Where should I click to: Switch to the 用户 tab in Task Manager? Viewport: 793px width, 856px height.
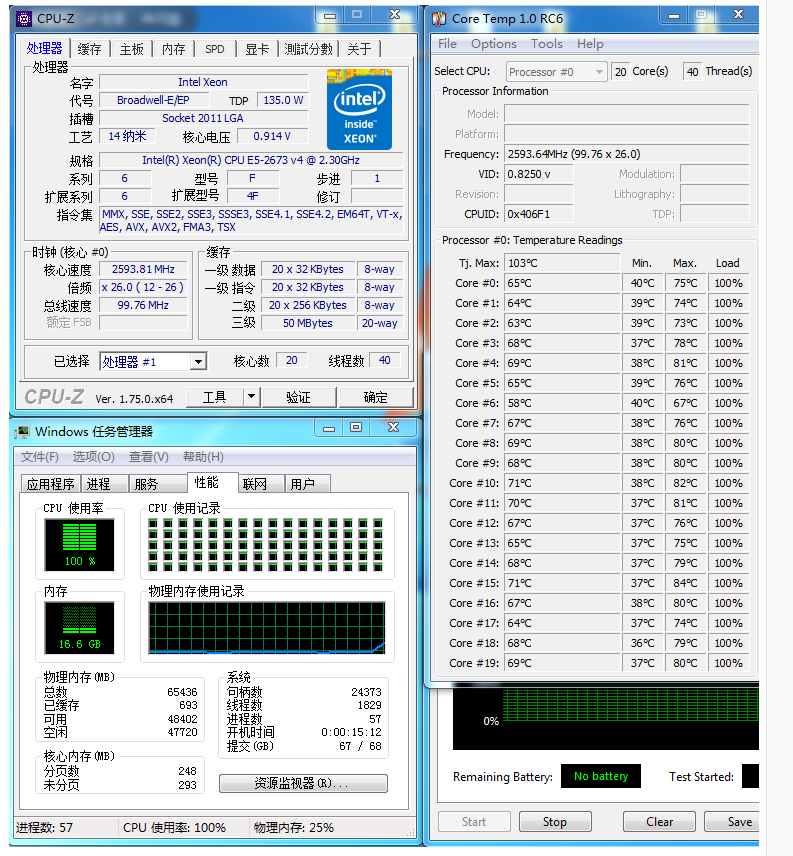[x=307, y=484]
